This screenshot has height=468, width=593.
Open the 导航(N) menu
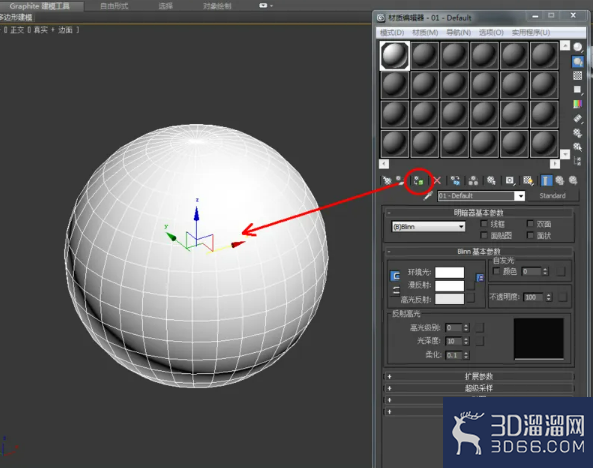tap(458, 33)
